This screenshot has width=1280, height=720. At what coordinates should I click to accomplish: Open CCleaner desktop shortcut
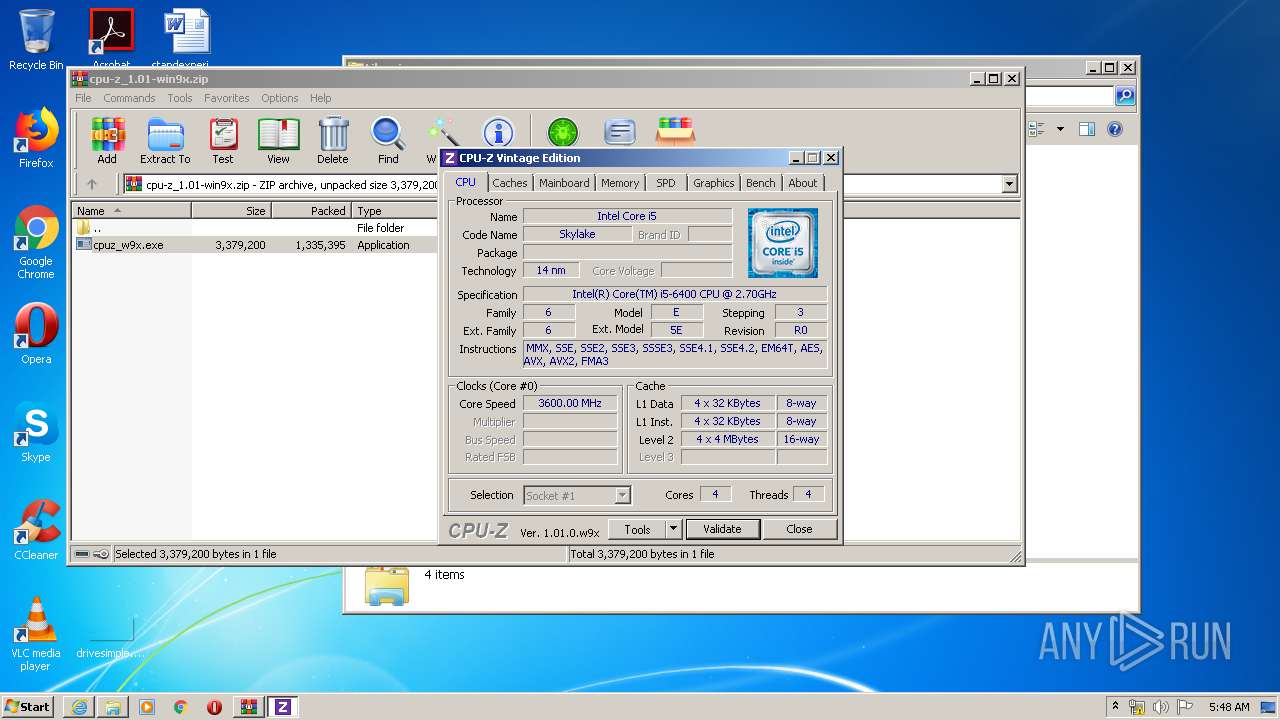(36, 530)
